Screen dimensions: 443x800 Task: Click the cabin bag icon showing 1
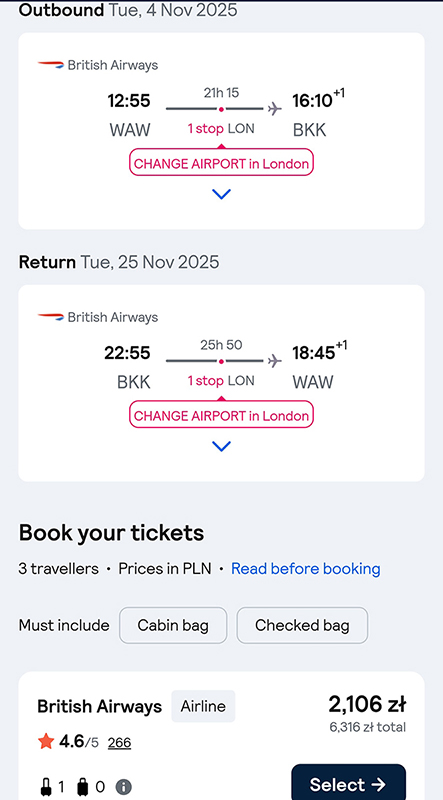click(46, 787)
